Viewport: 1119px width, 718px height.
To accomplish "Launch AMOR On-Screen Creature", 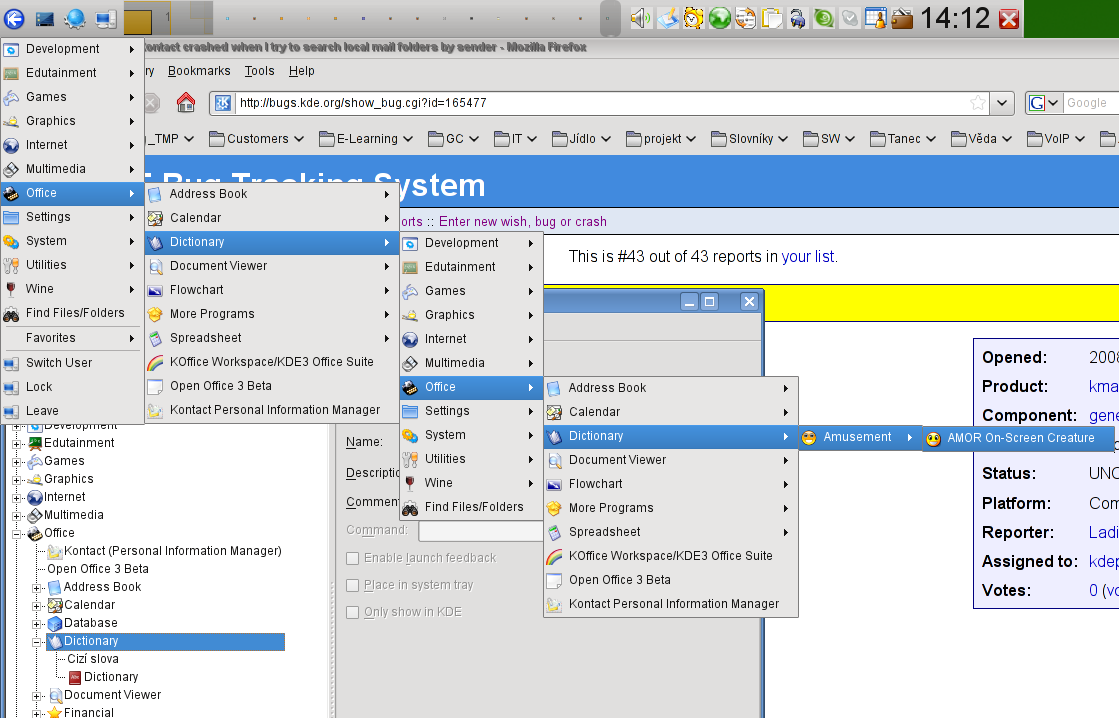I will pos(1018,438).
